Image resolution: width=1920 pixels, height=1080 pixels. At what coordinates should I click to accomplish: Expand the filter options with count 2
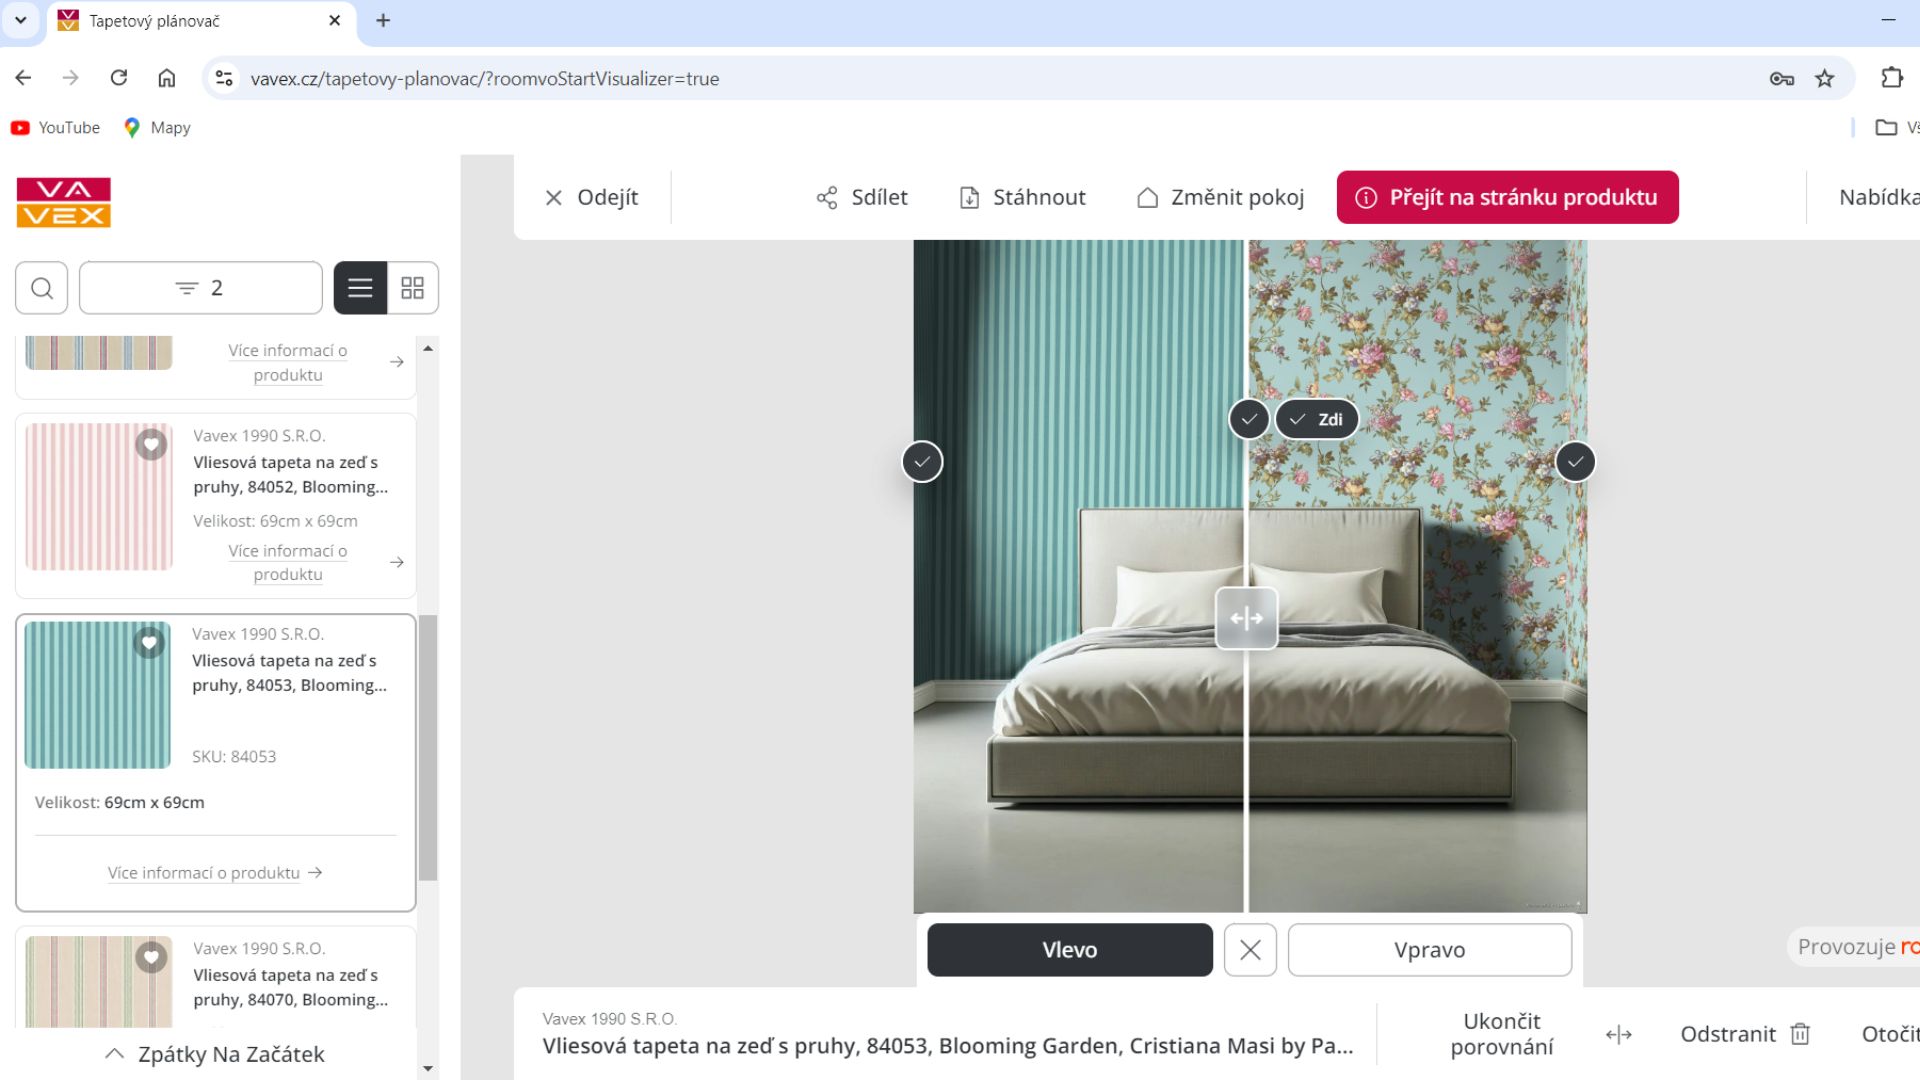click(x=200, y=287)
